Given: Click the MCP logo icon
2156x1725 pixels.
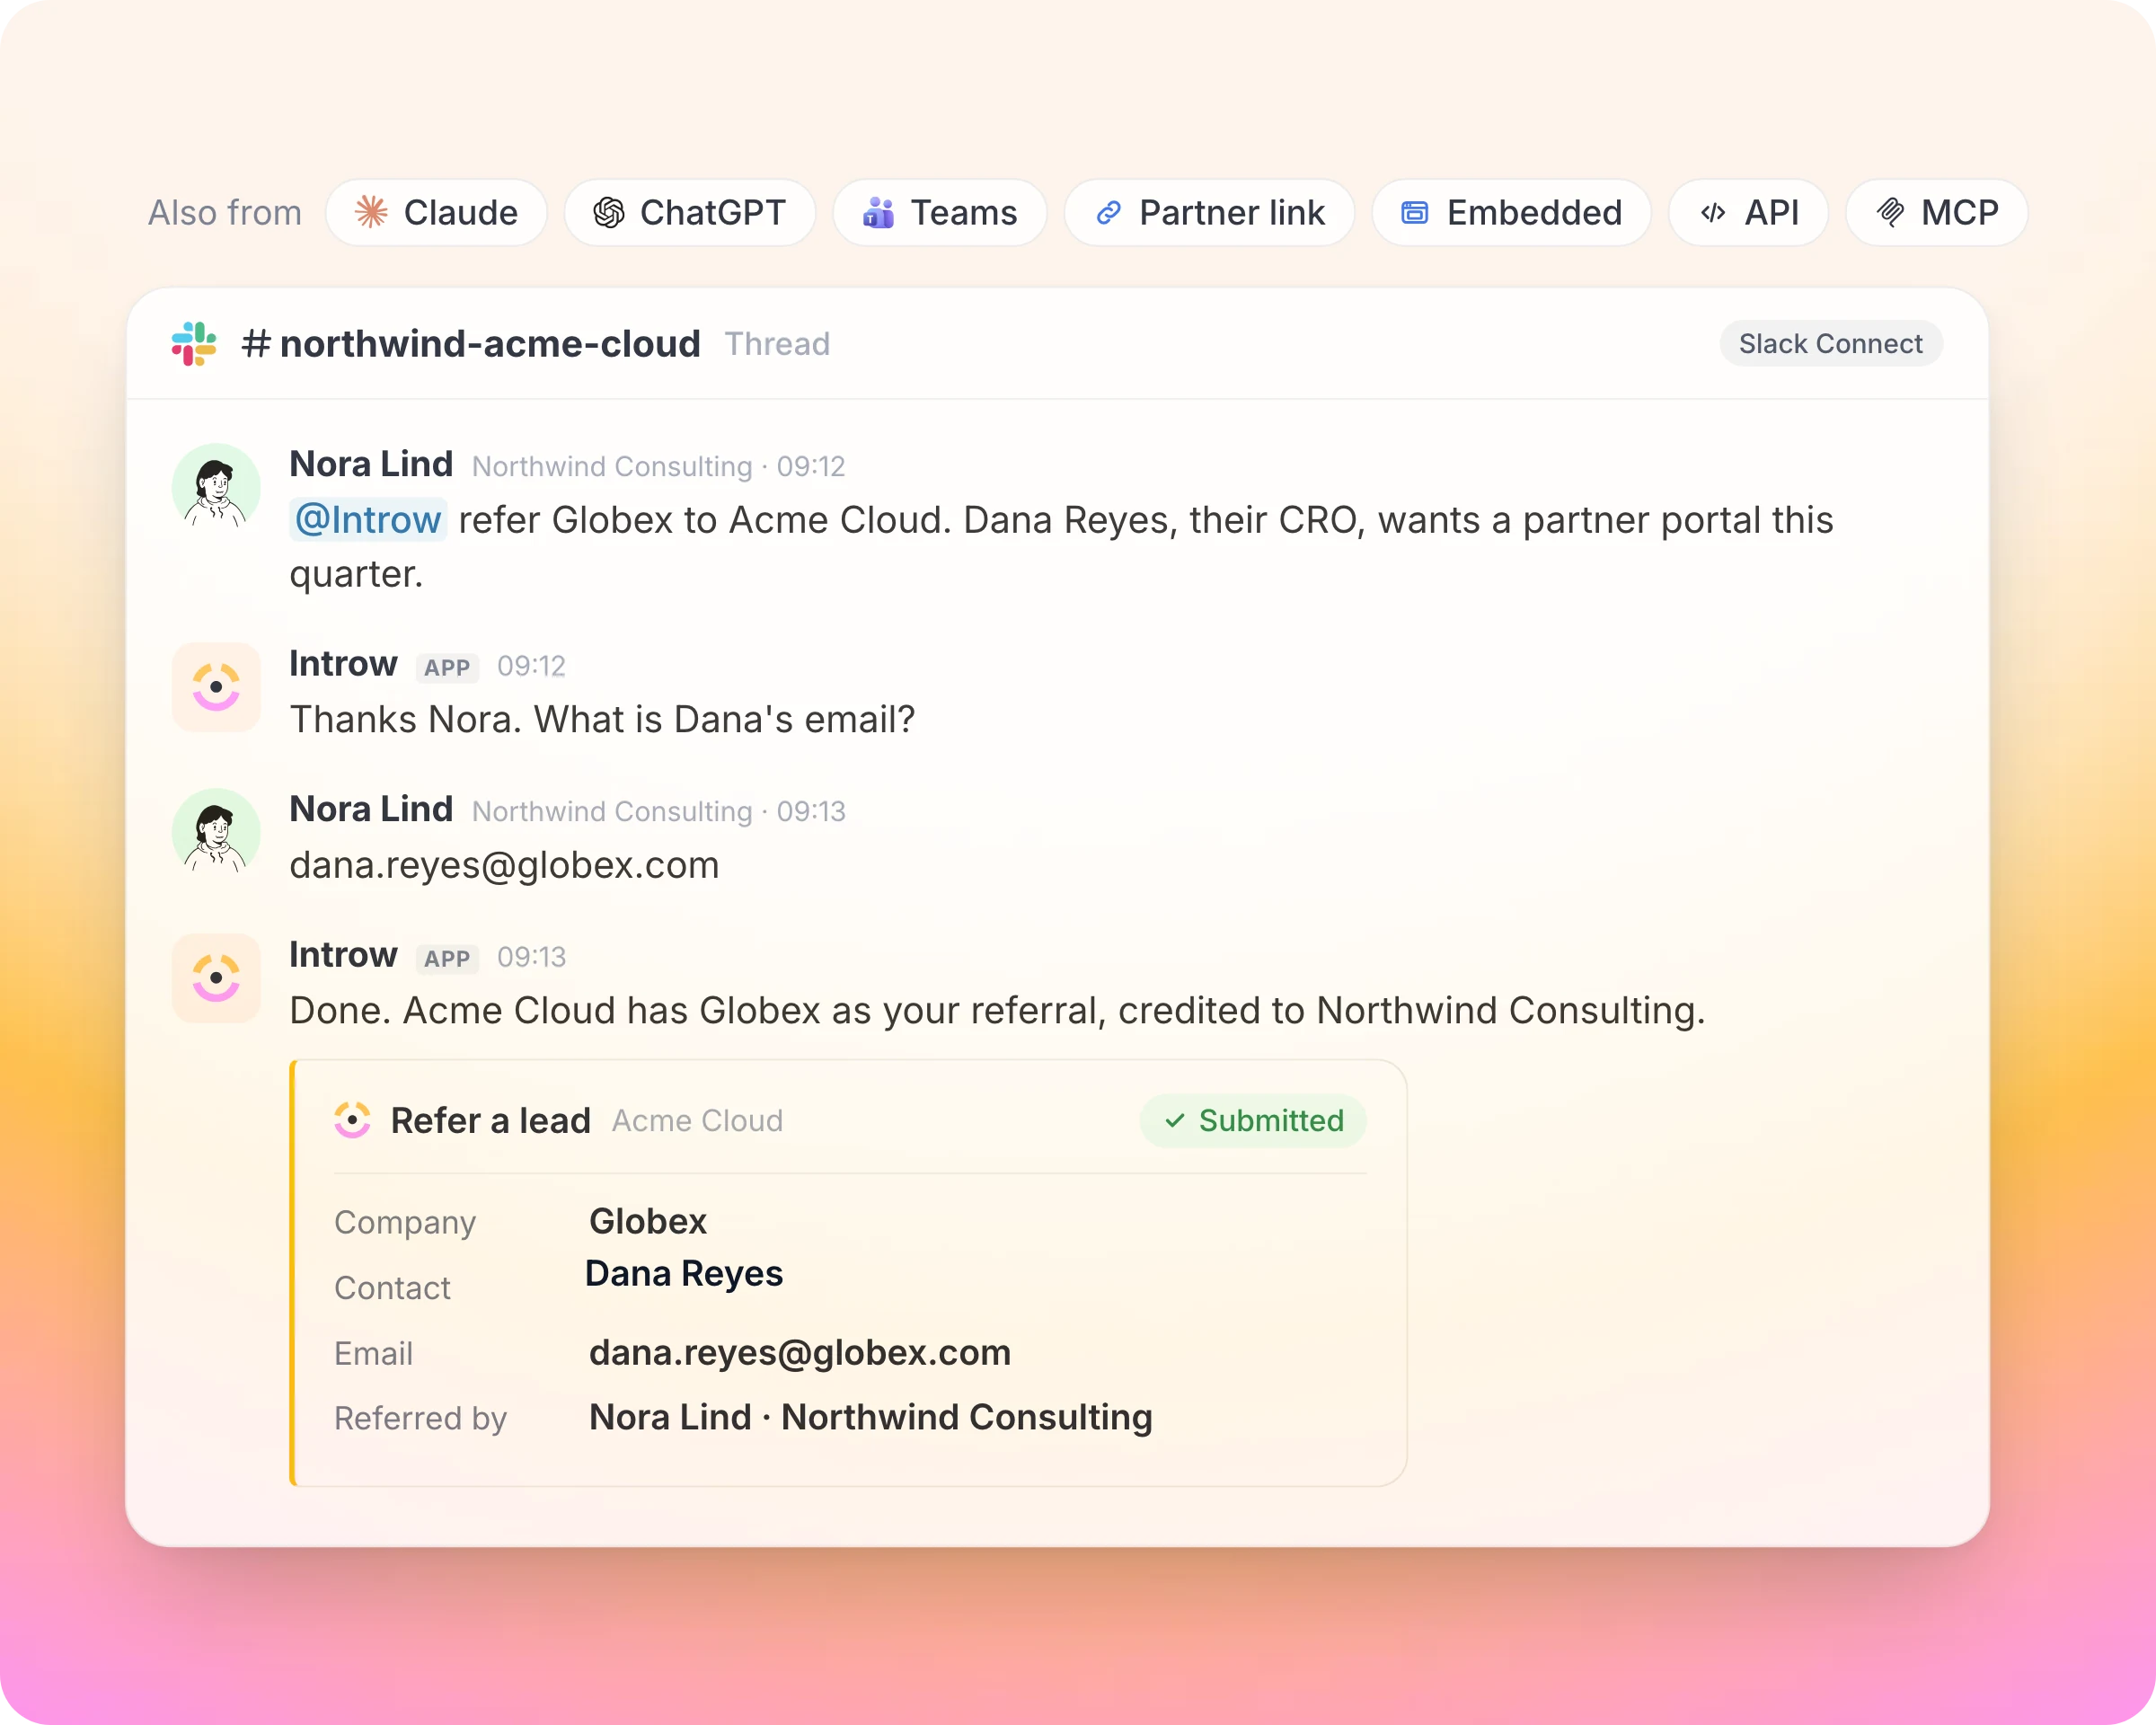Looking at the screenshot, I should click(1890, 212).
